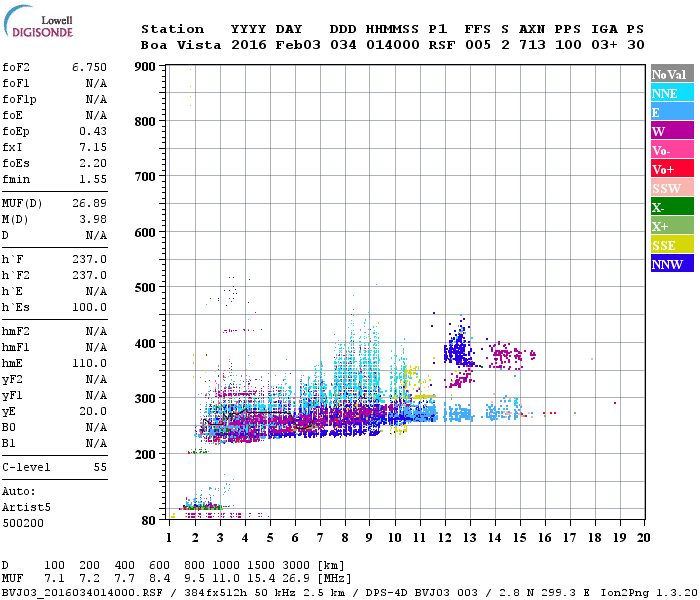Click the Boa Vista station name

[181, 45]
